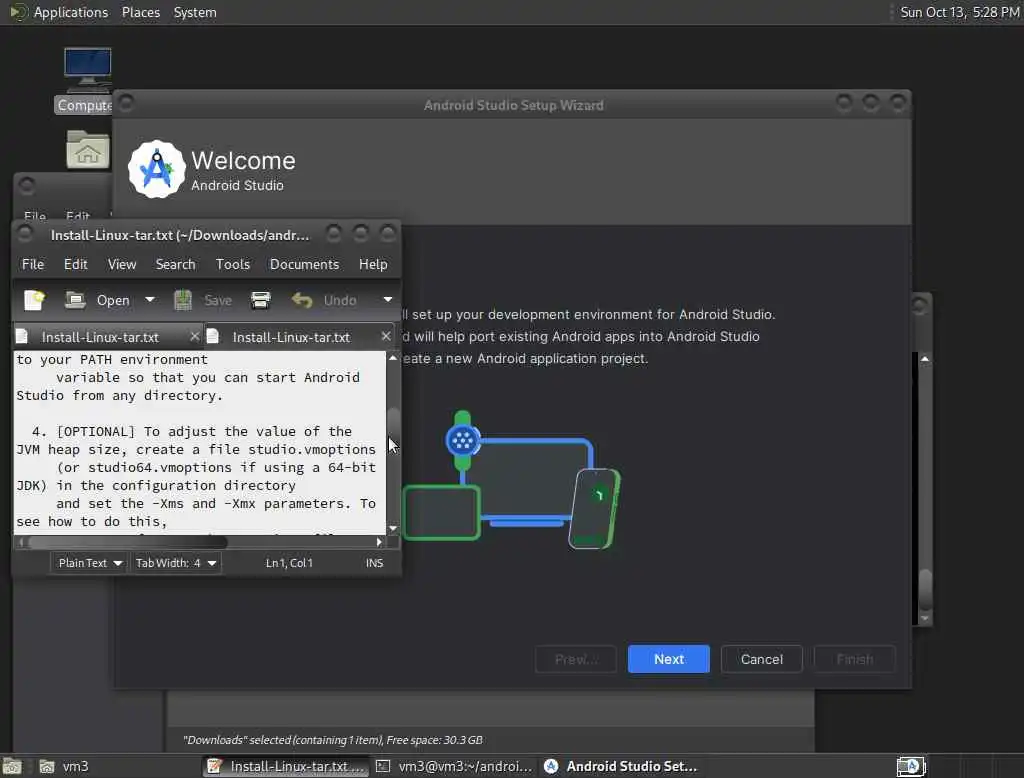
Task: Click the Android Studio logo icon
Action: point(157,169)
